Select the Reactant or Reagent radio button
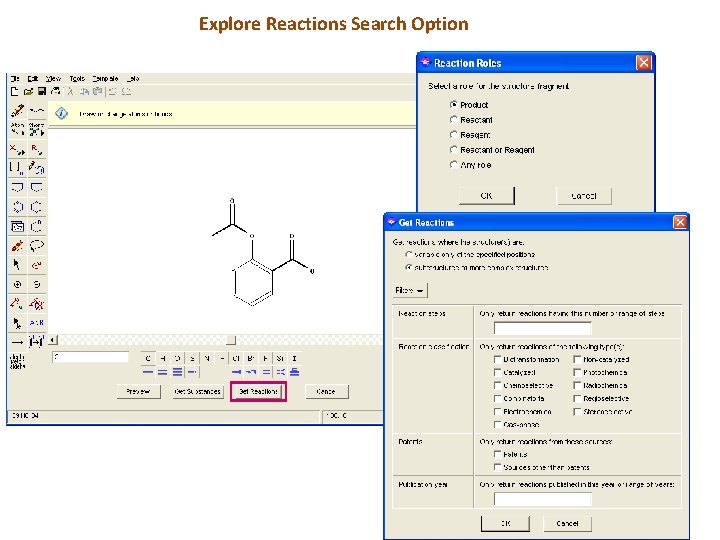This screenshot has width=720, height=540. pos(454,150)
